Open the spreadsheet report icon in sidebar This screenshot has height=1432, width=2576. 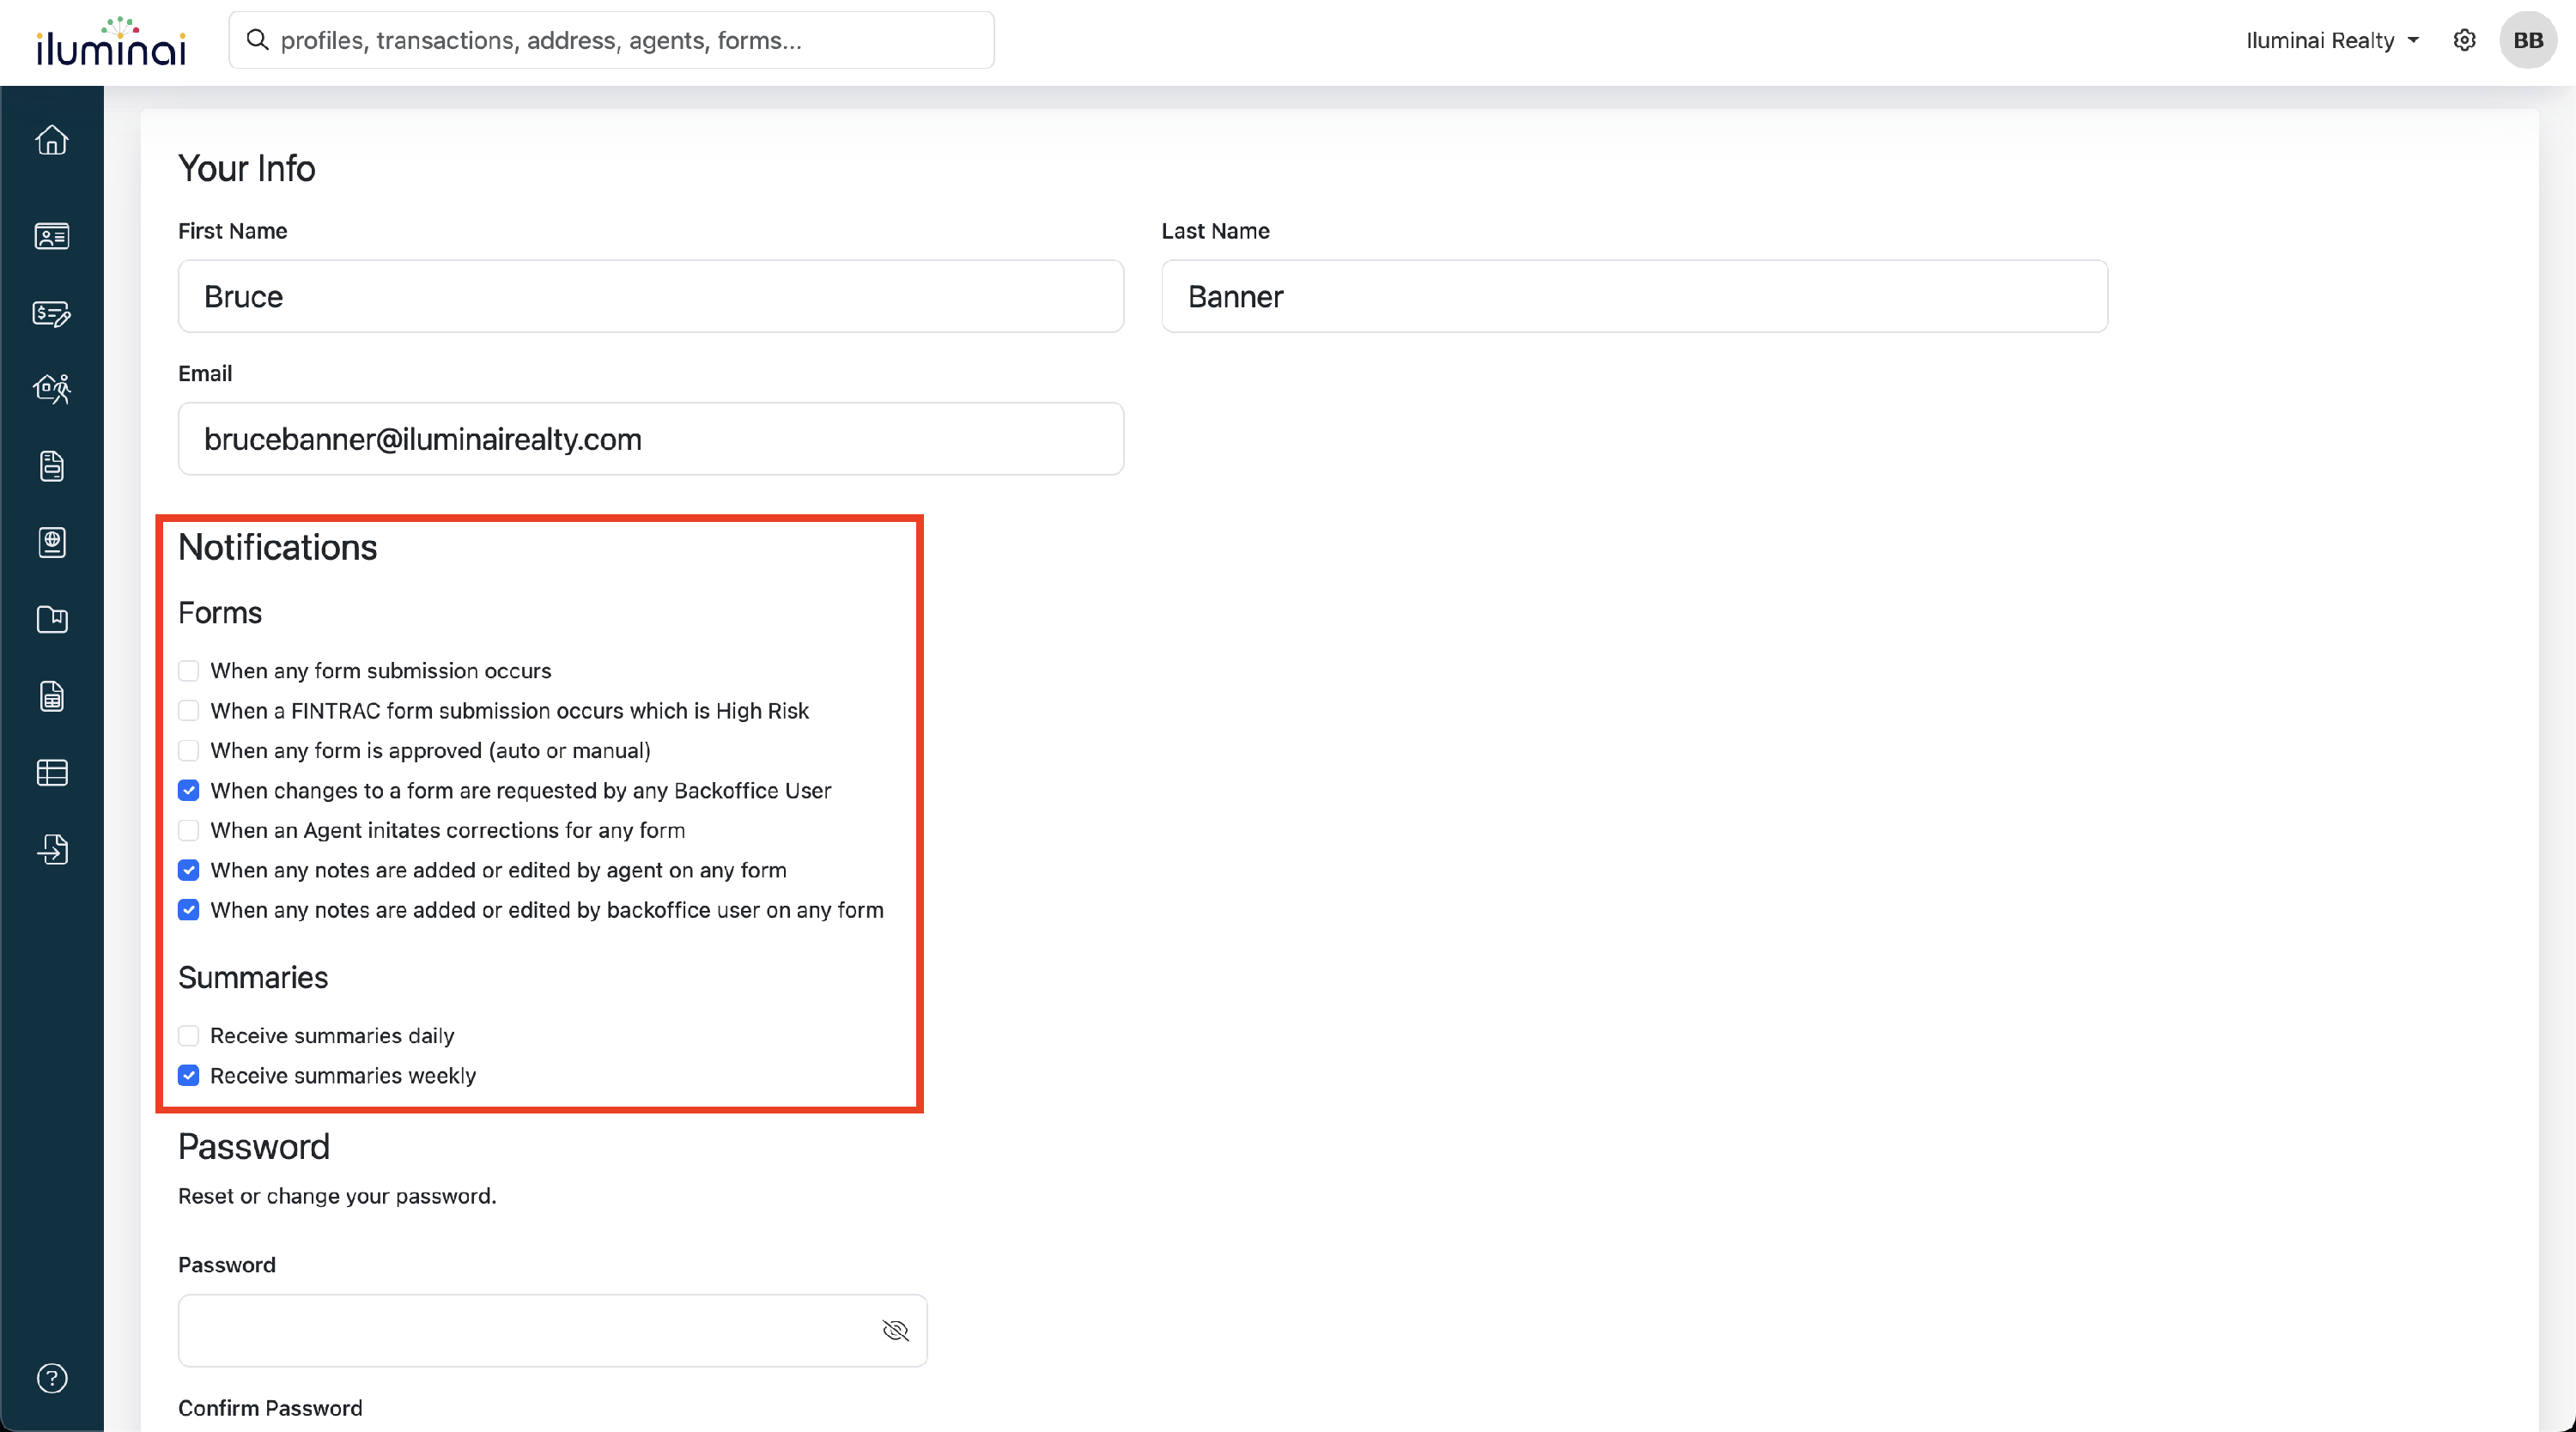click(x=52, y=696)
